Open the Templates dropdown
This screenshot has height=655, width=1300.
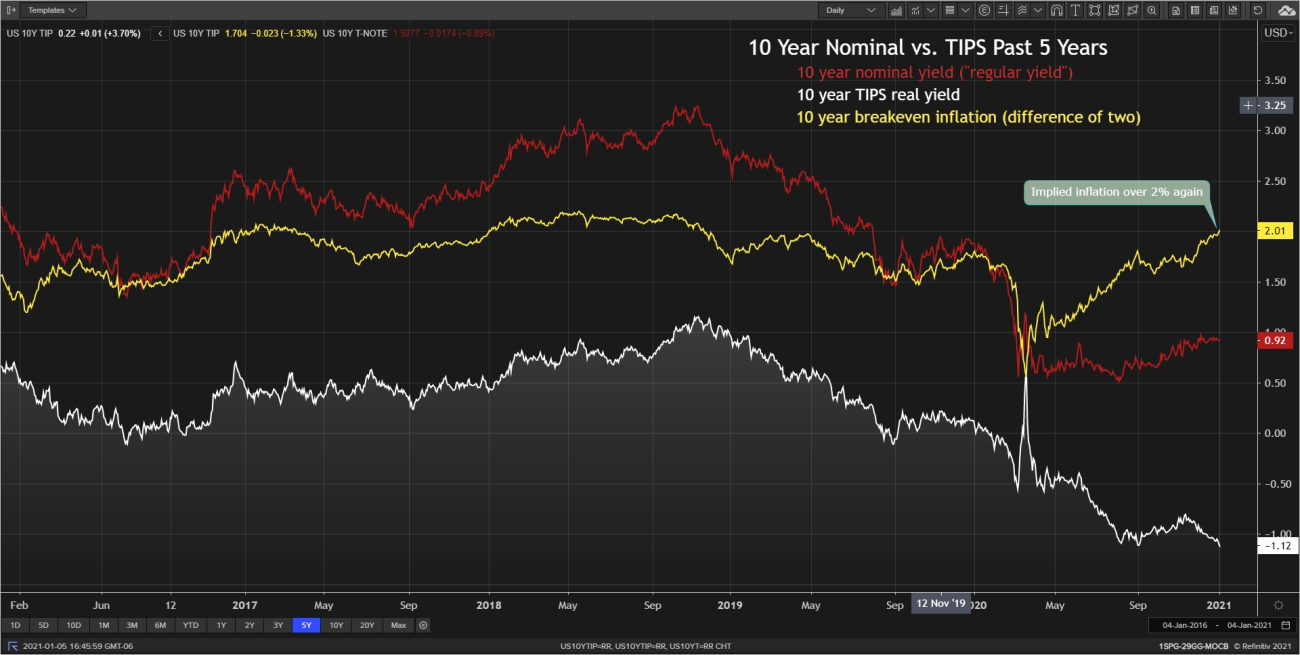[53, 10]
